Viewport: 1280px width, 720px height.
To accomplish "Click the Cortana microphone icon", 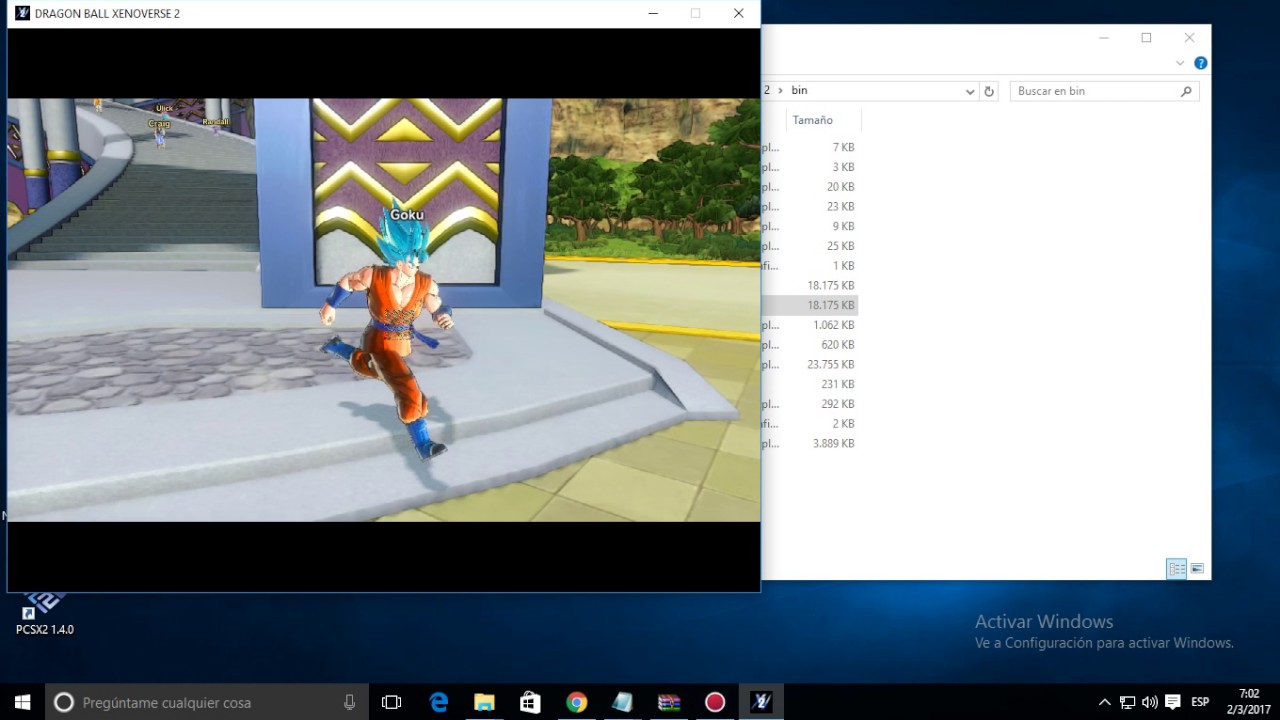I will 349,702.
